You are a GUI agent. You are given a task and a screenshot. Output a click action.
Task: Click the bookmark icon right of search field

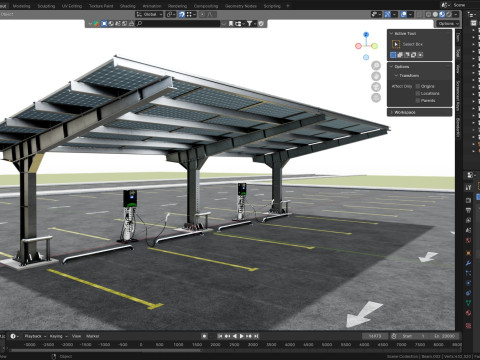(231, 24)
